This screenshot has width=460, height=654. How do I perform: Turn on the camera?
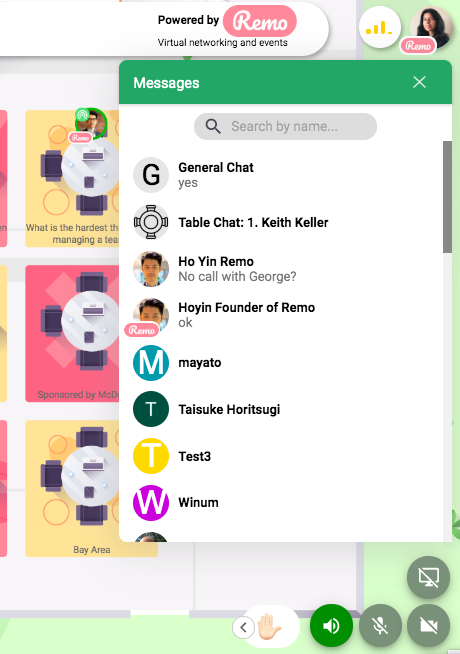428,626
